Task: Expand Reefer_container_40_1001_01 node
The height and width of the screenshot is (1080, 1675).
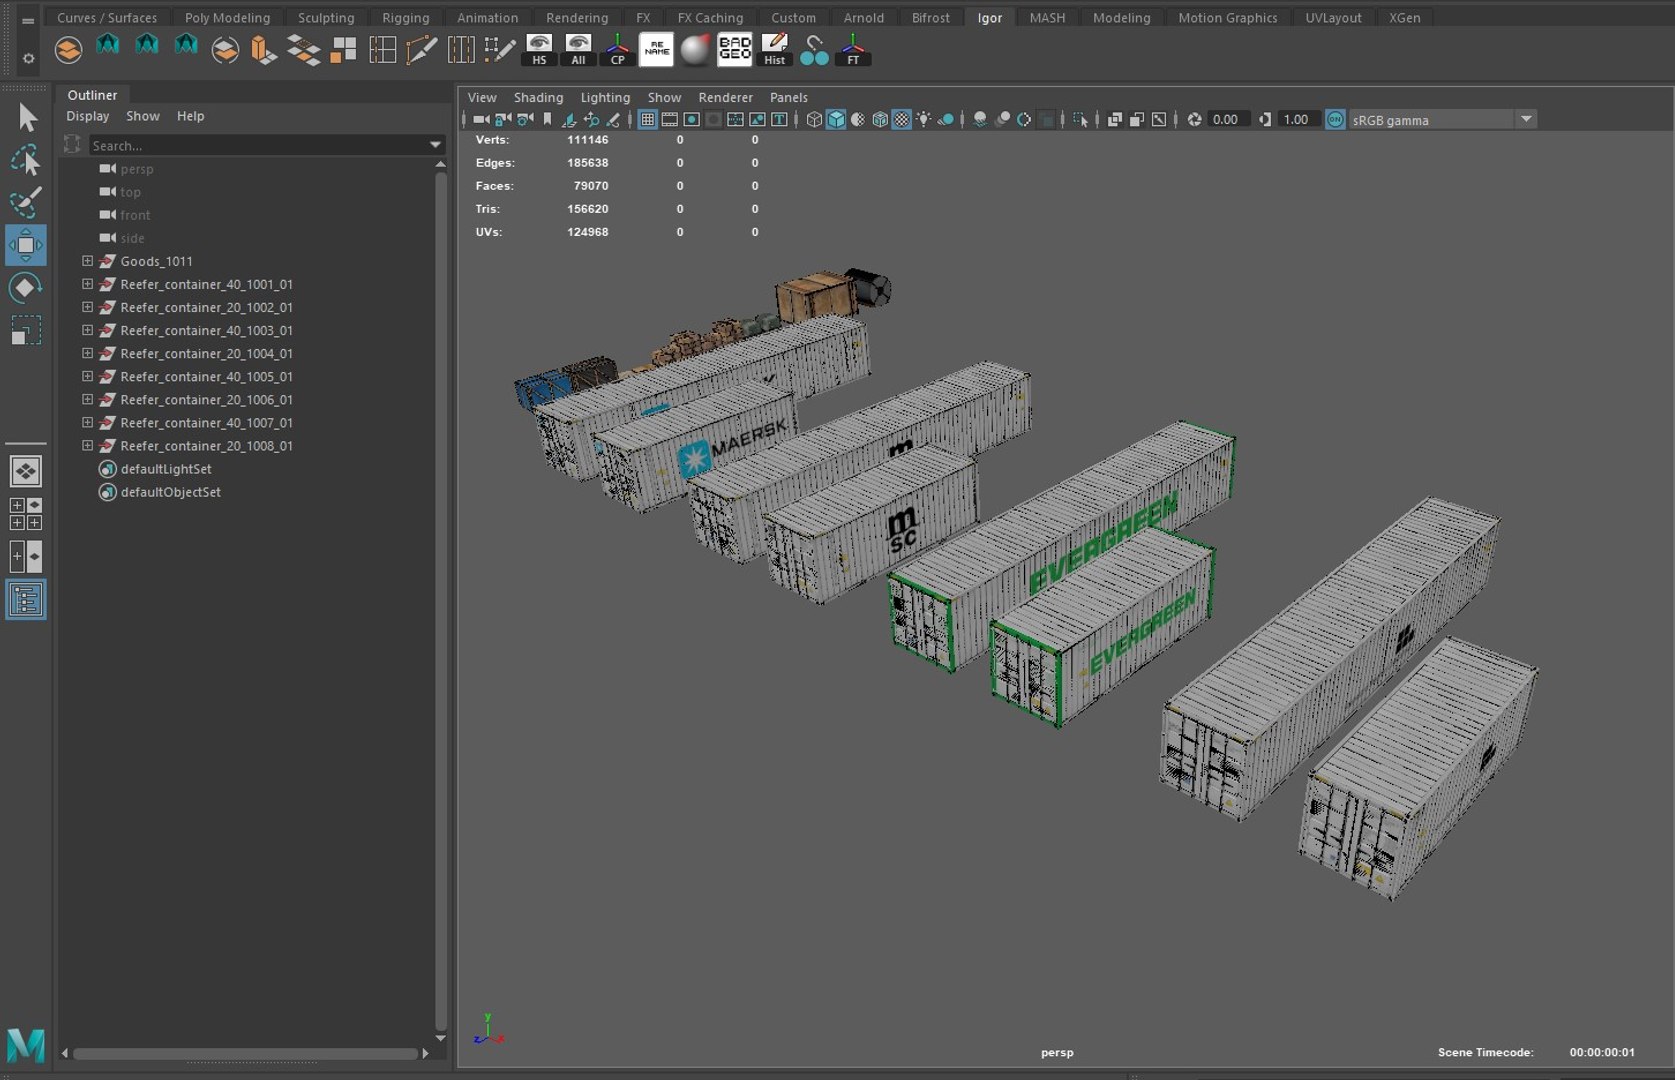Action: (88, 284)
